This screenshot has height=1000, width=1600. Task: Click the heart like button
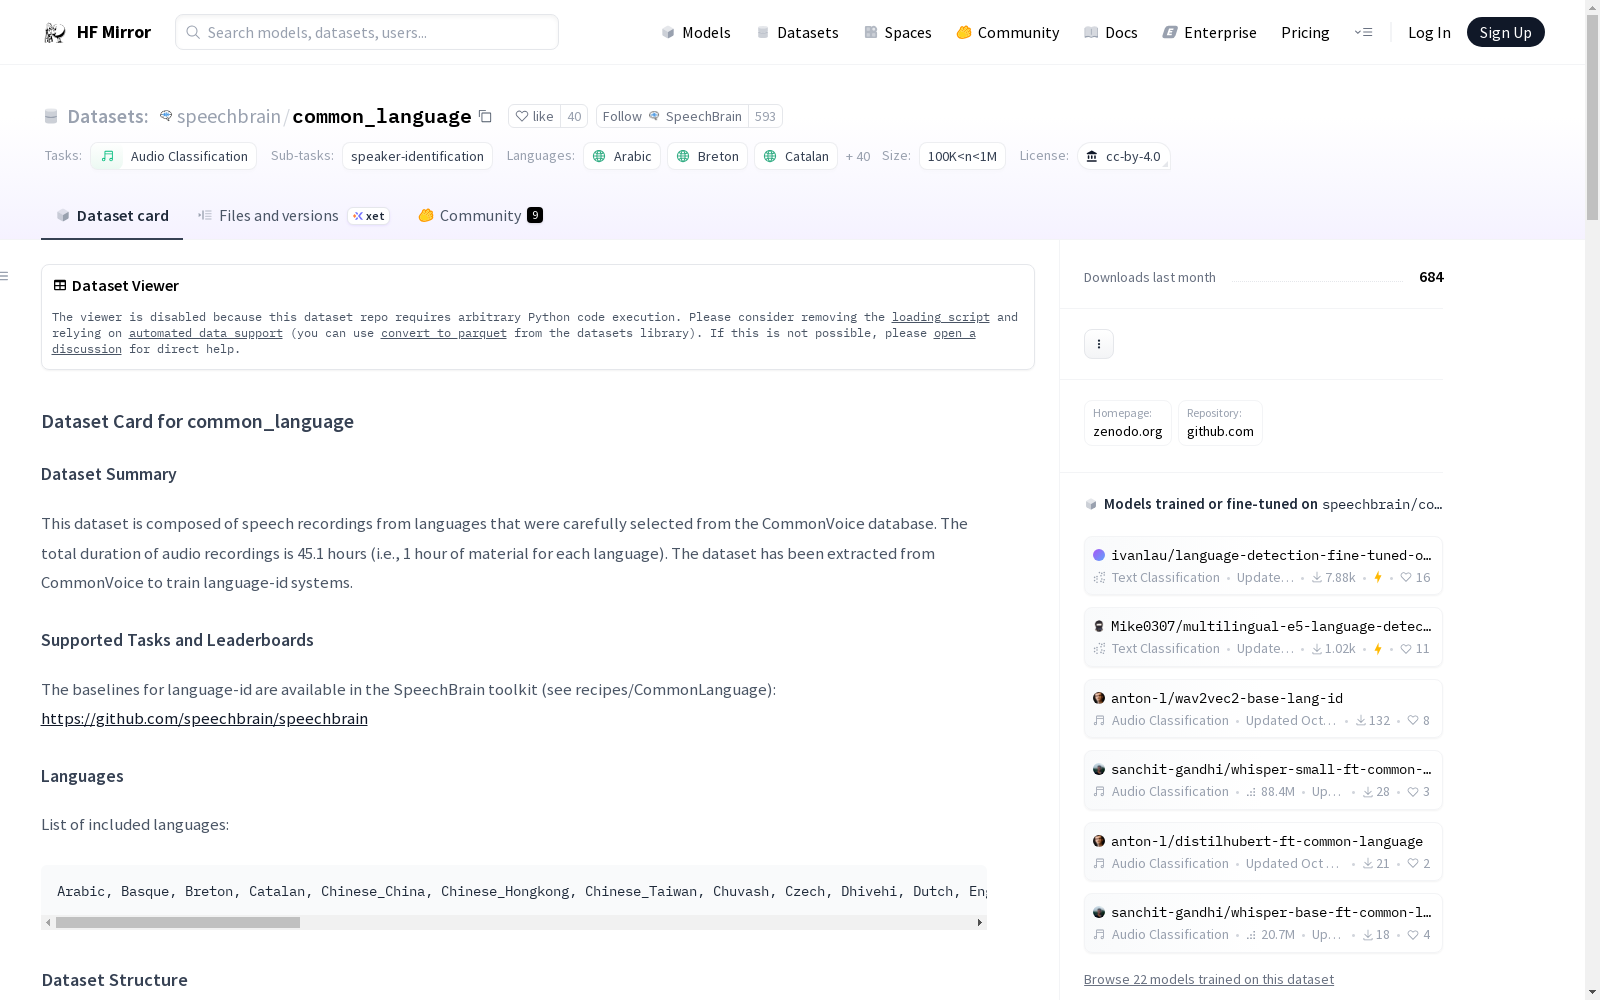[x=534, y=116]
